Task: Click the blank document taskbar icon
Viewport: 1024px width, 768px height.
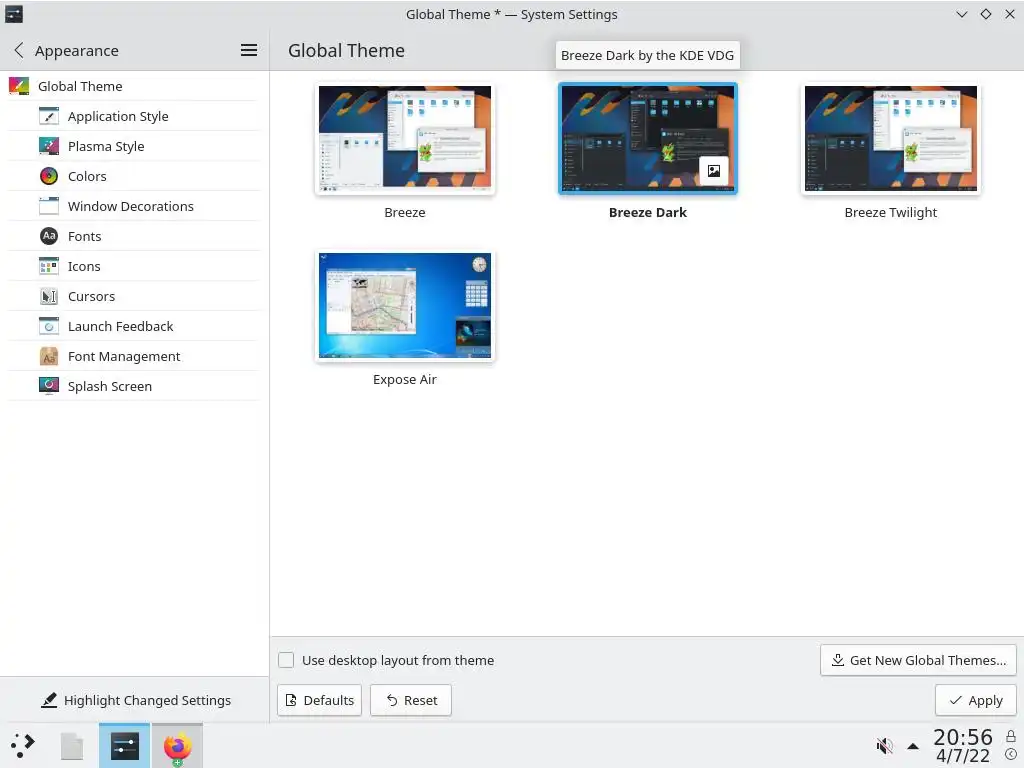Action: coord(72,746)
